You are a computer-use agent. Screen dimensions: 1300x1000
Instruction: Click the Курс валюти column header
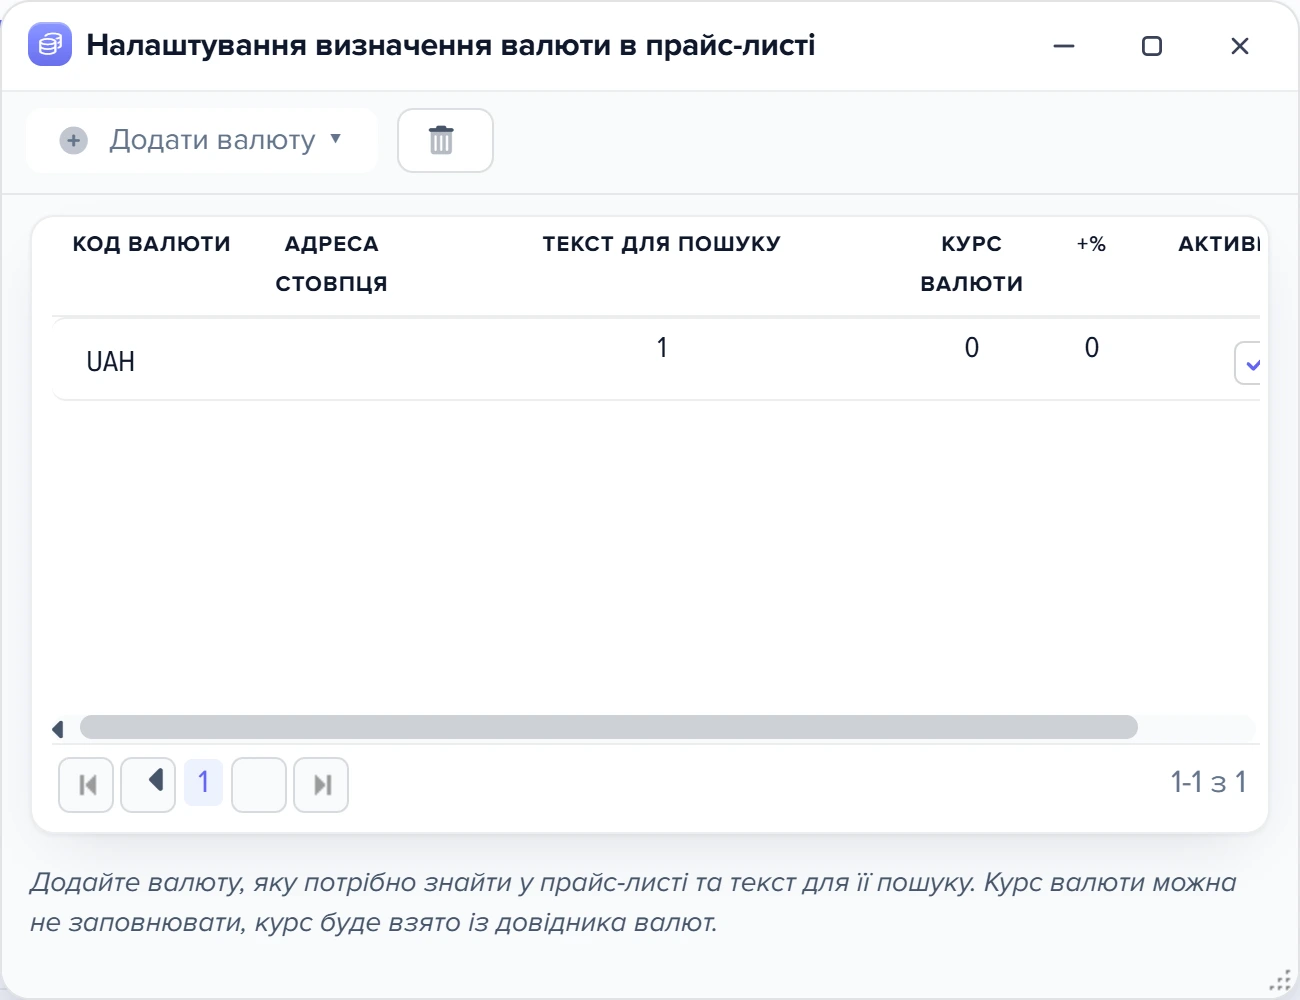[x=971, y=264]
